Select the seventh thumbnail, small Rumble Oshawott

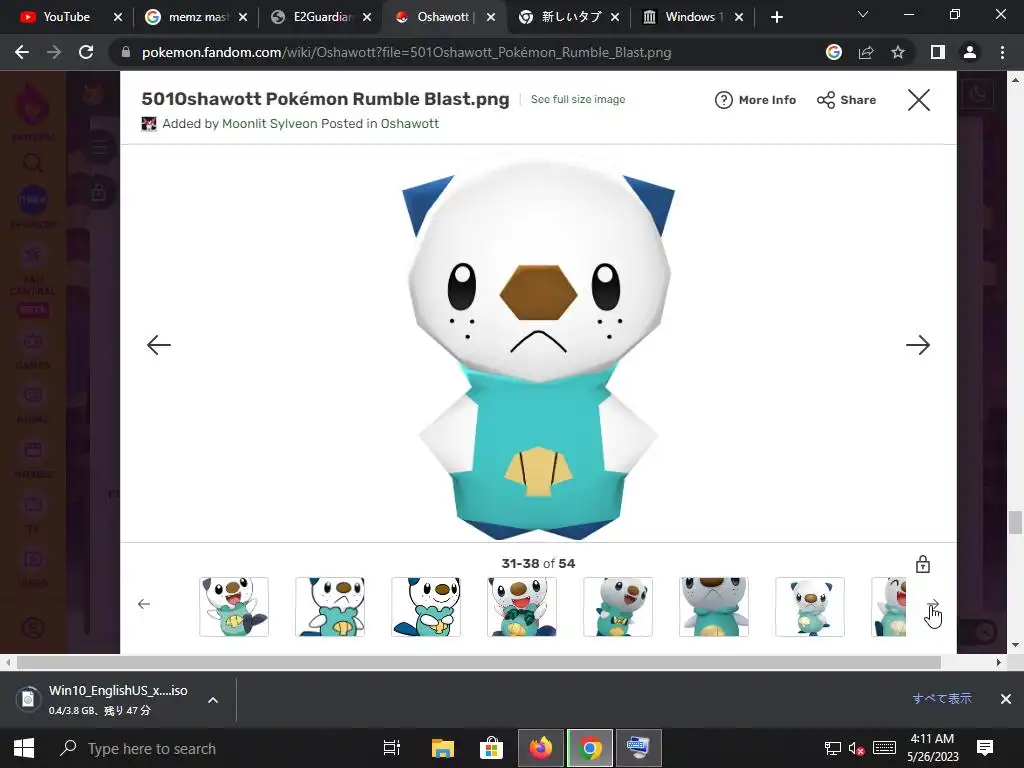pos(810,607)
